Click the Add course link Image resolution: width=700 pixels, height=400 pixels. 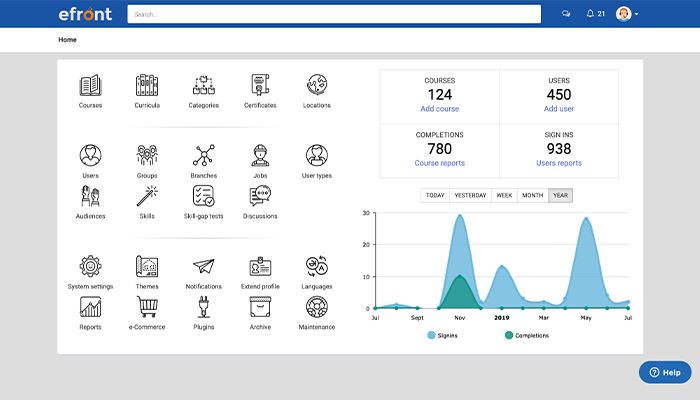(x=440, y=108)
